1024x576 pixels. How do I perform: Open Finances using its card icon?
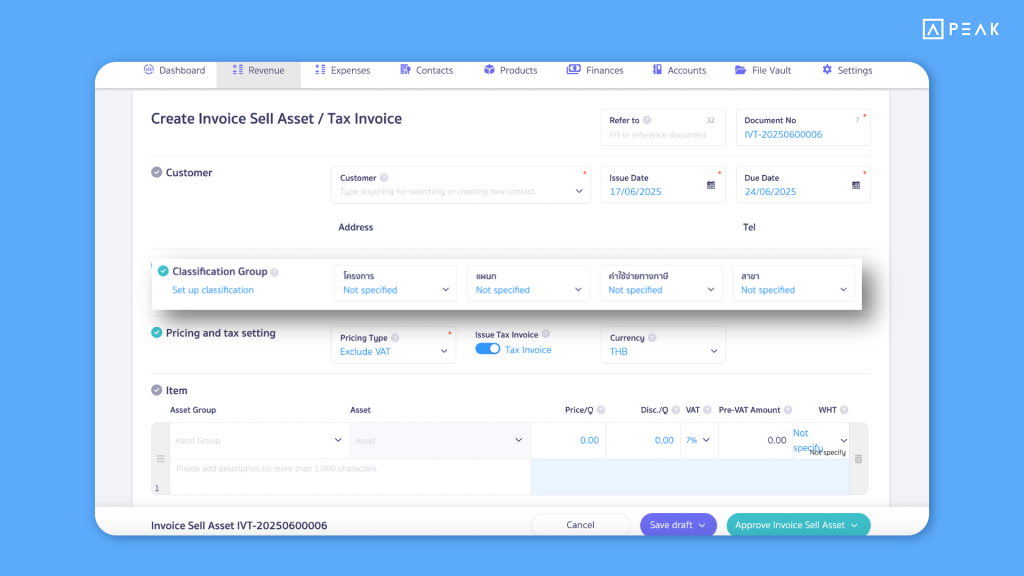pos(572,70)
